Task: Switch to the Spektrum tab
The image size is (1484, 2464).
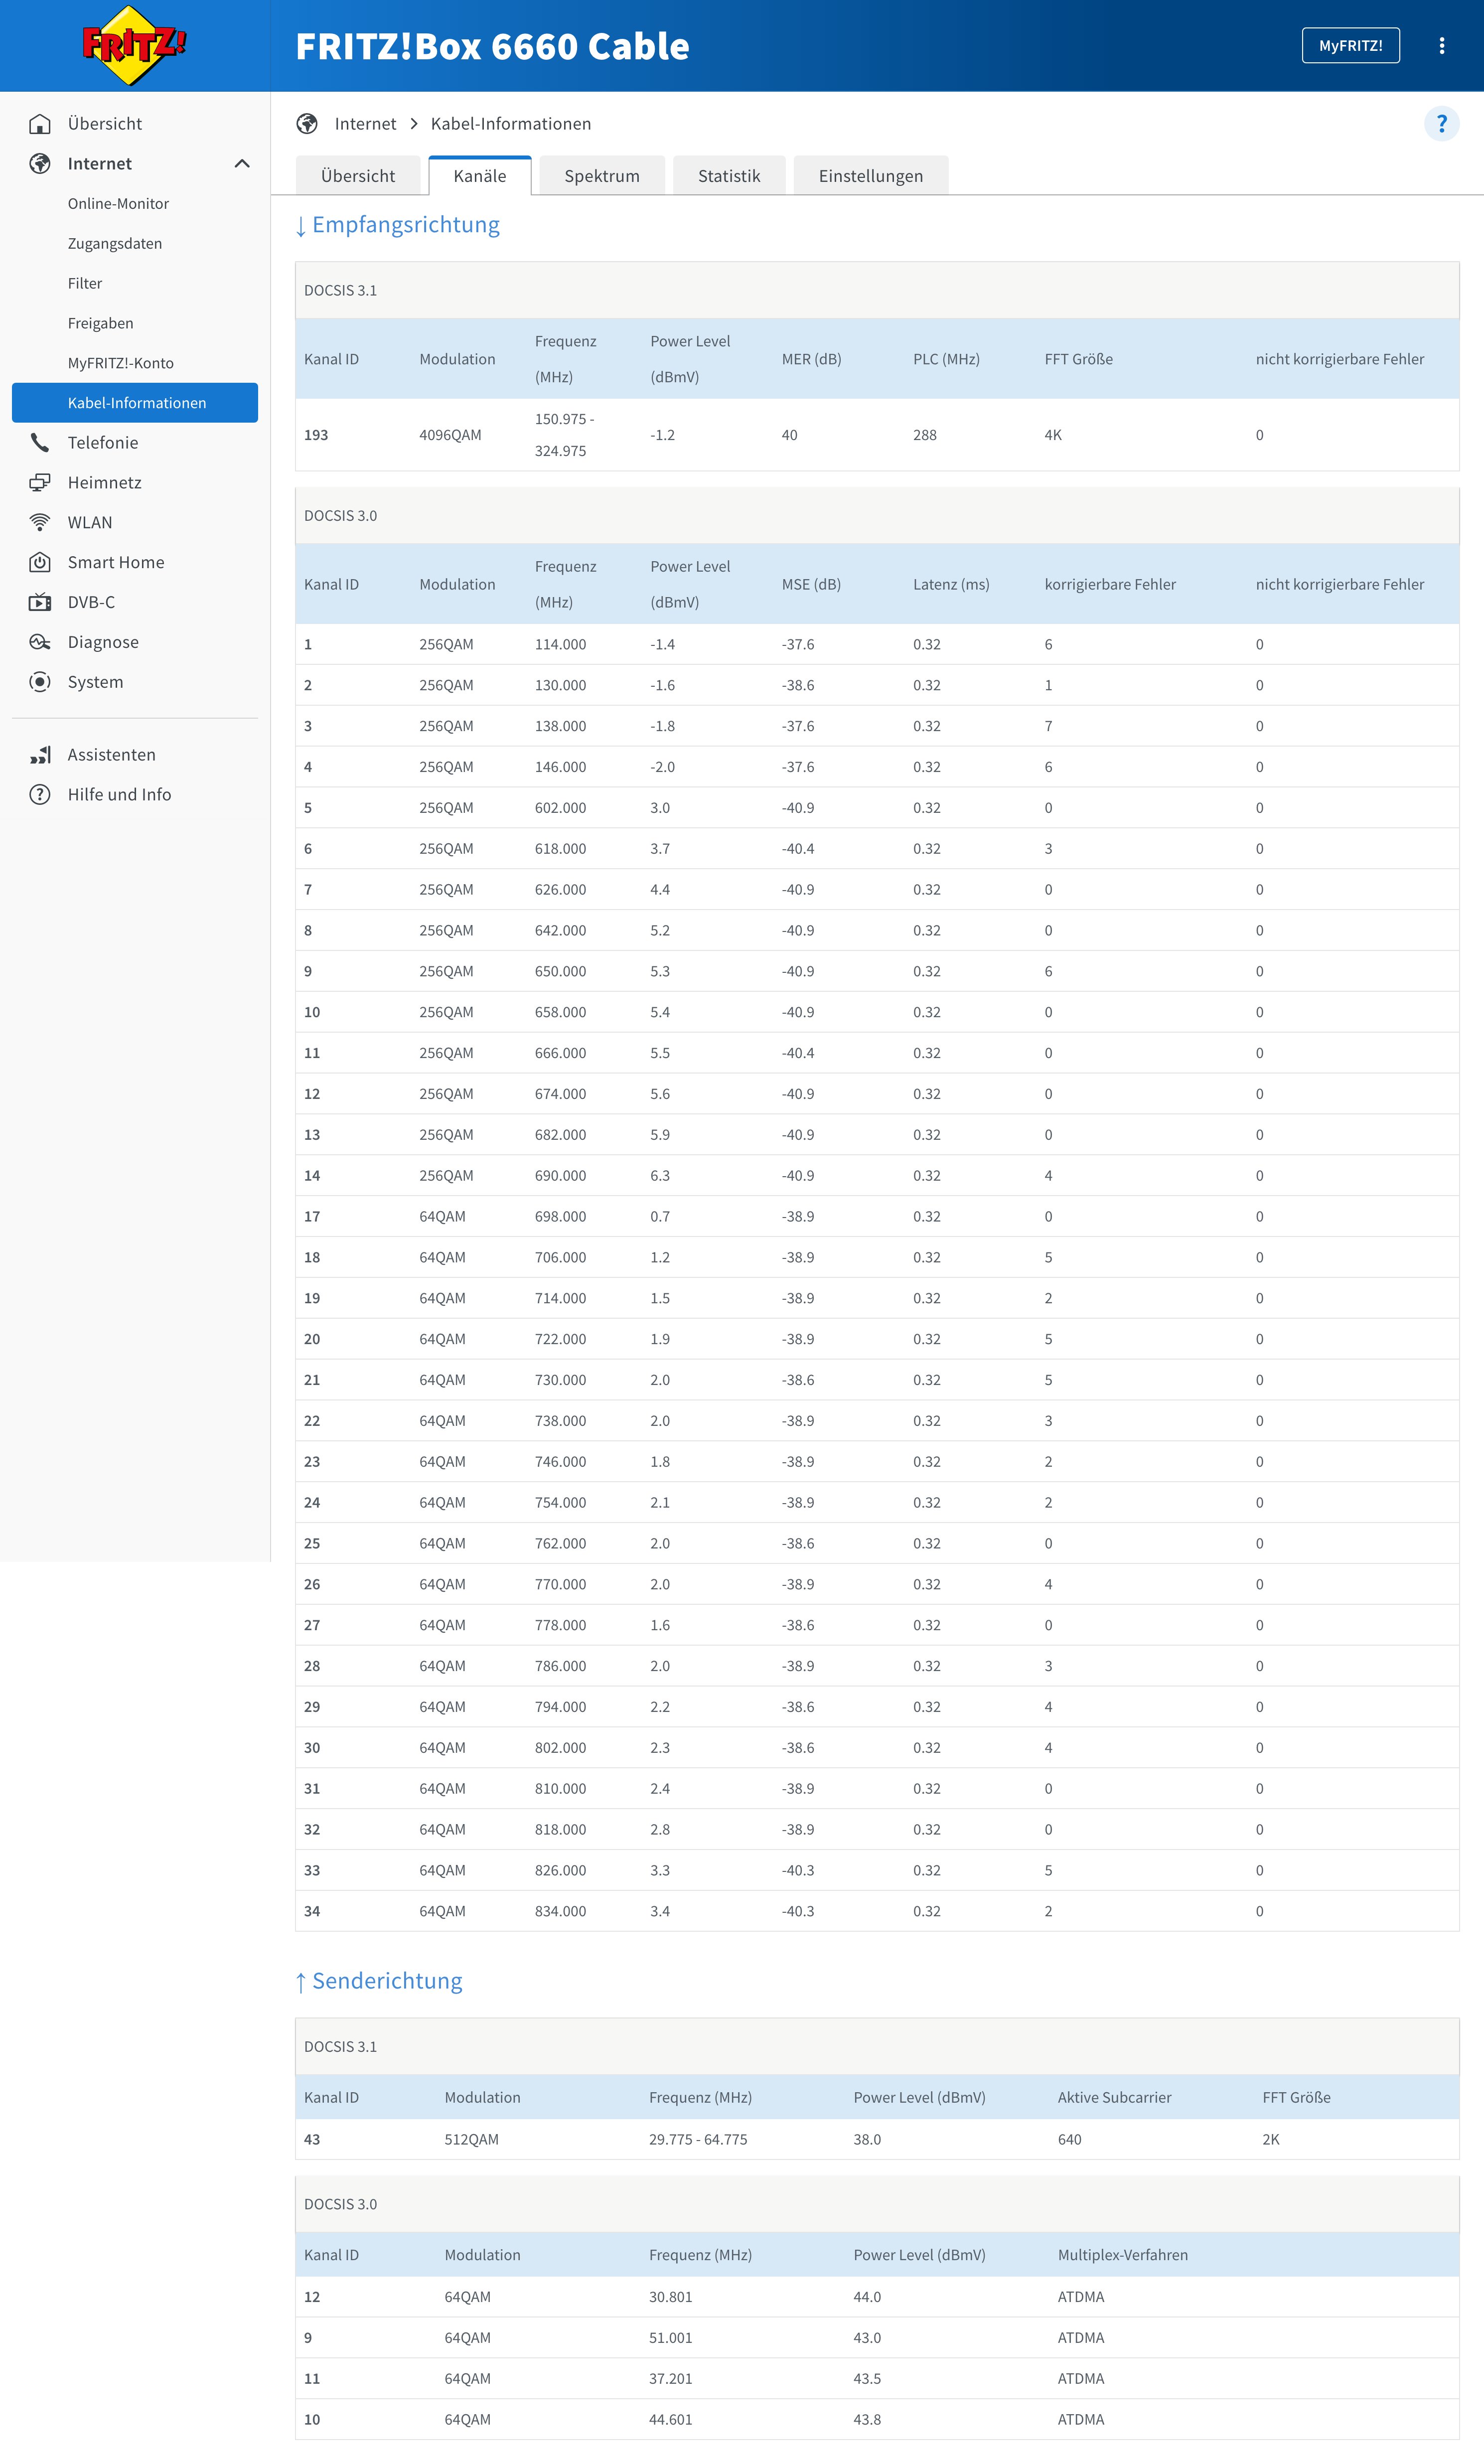Action: pyautogui.click(x=601, y=176)
